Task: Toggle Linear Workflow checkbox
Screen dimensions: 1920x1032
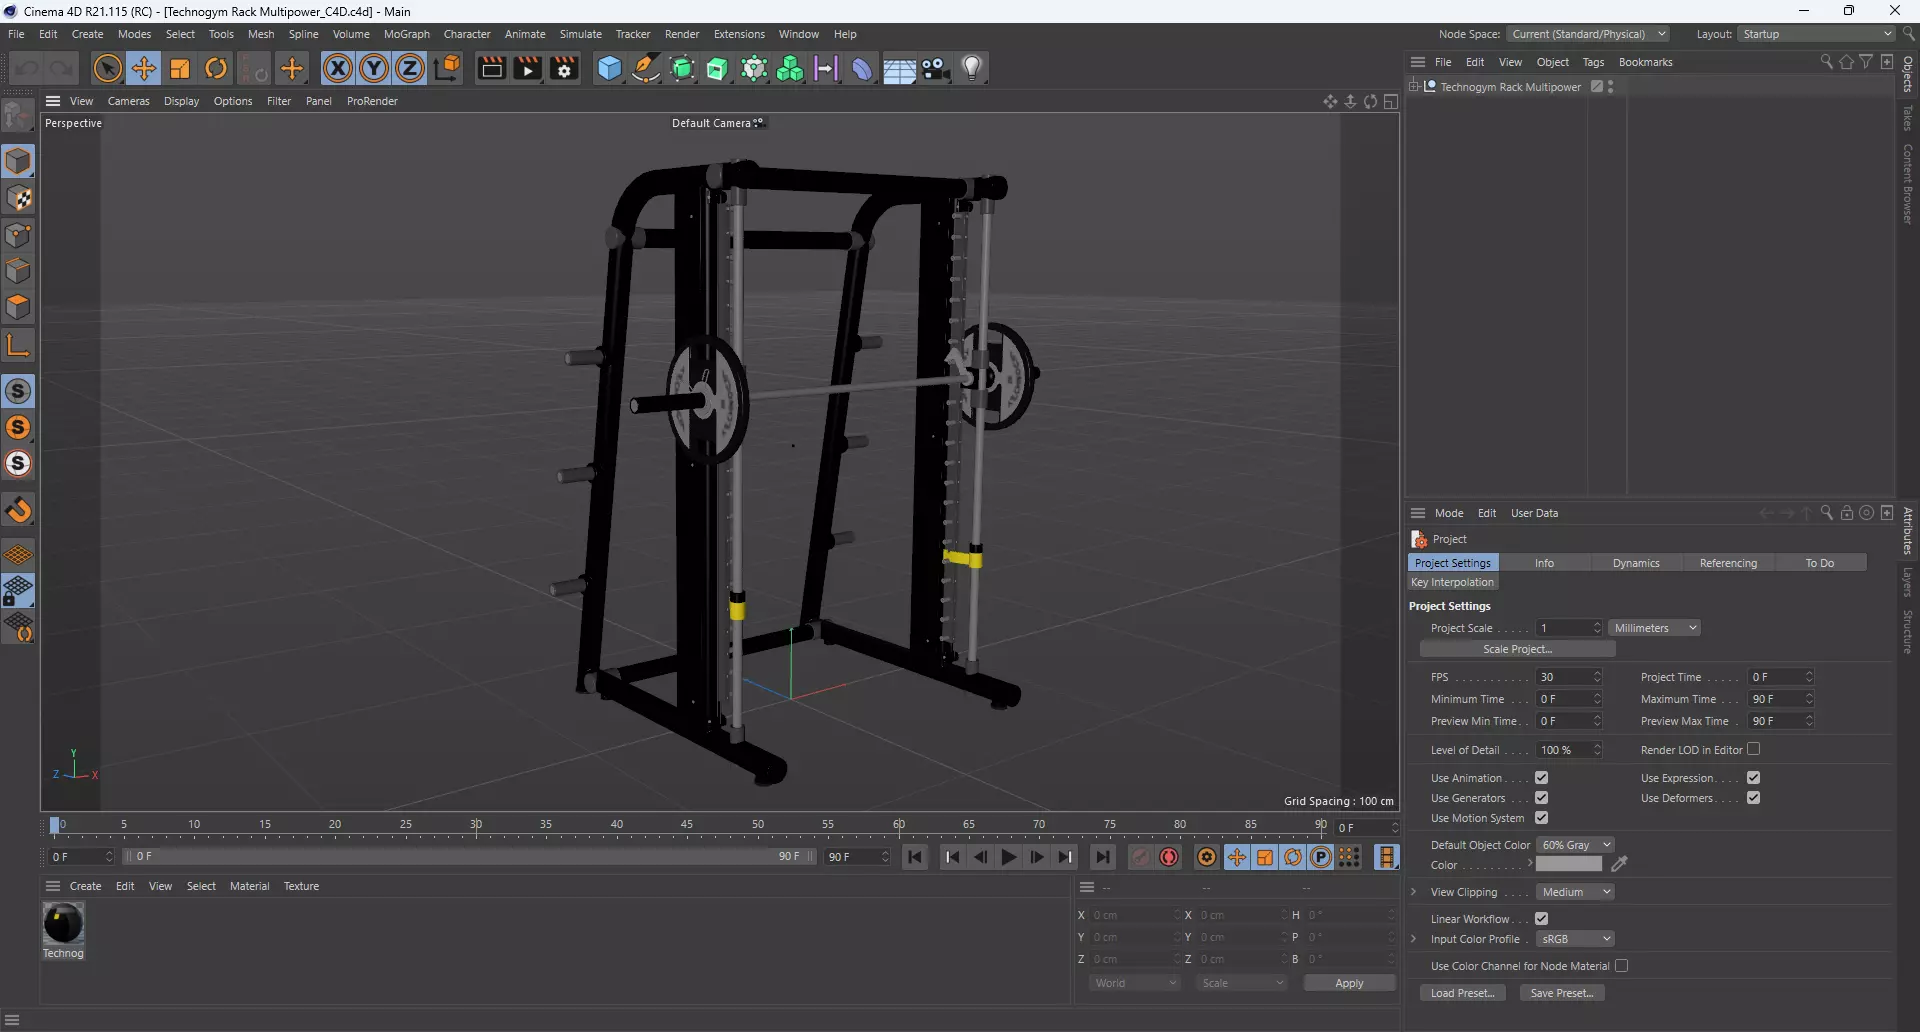Action: point(1541,919)
